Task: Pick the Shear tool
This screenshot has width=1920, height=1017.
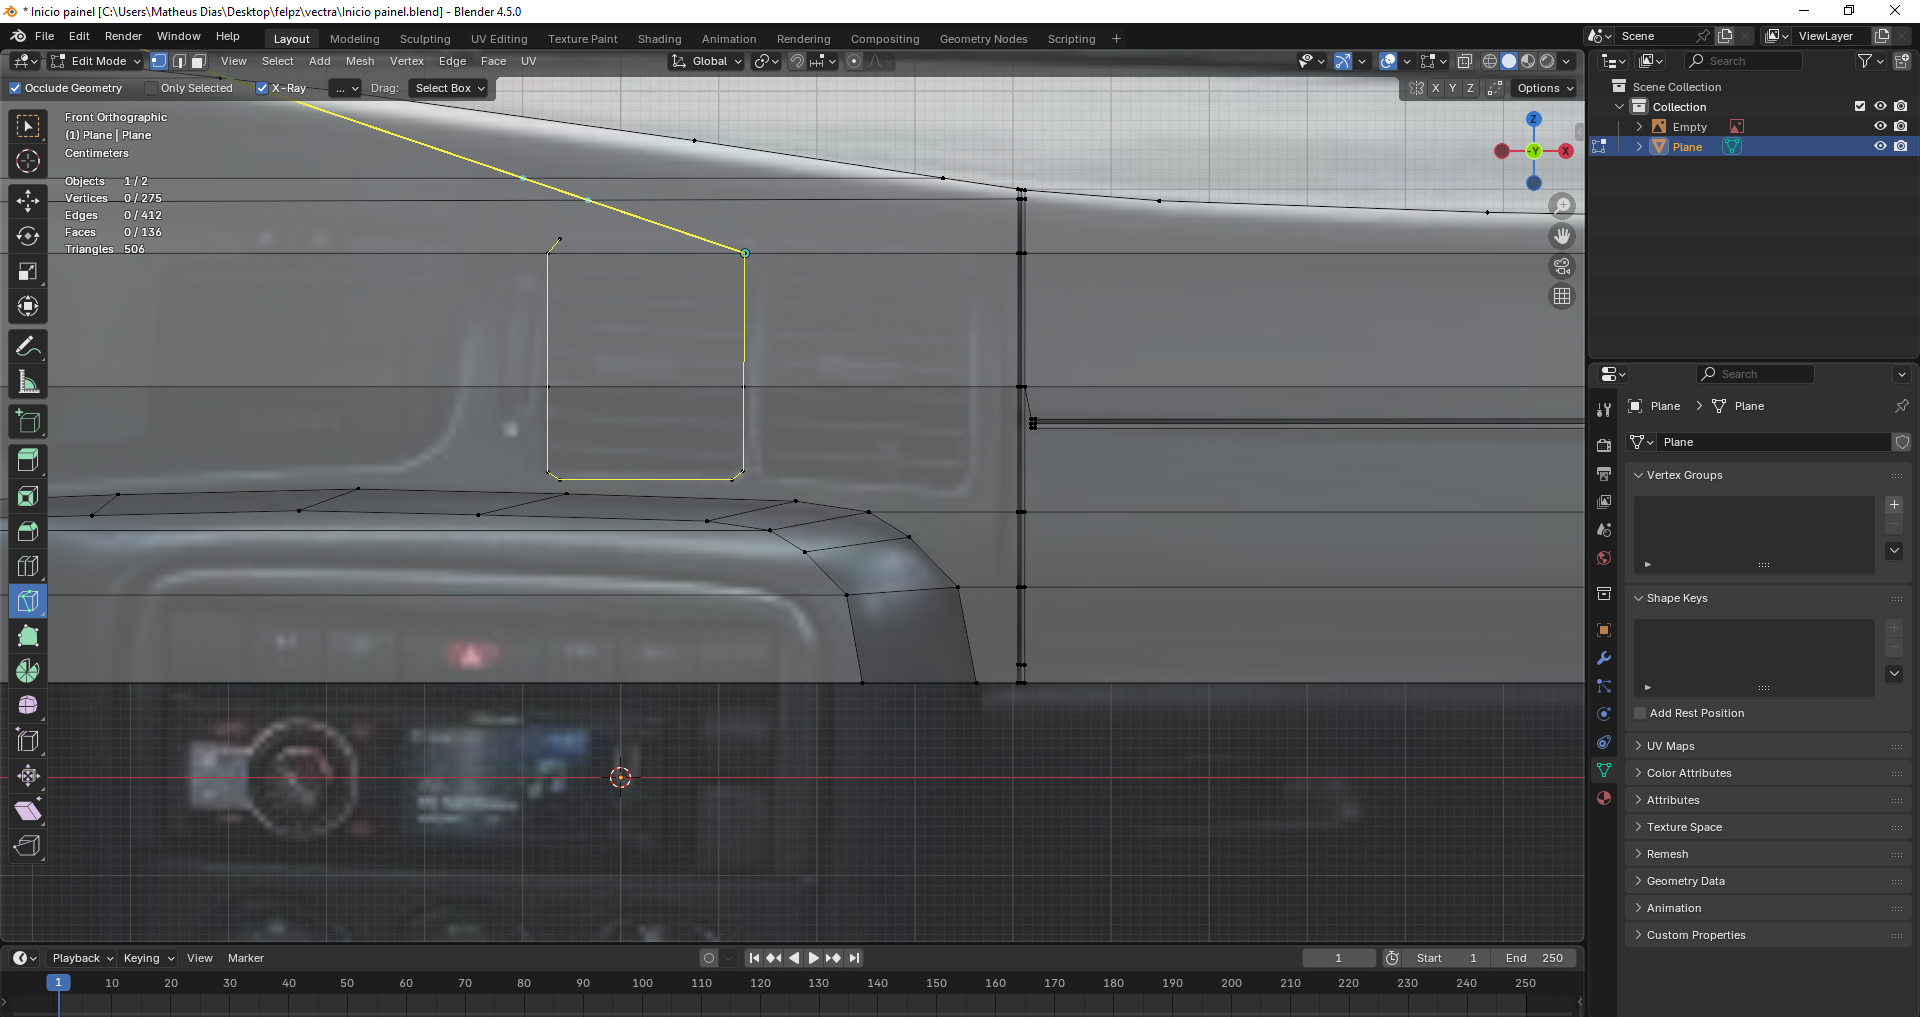Action: pyautogui.click(x=28, y=811)
